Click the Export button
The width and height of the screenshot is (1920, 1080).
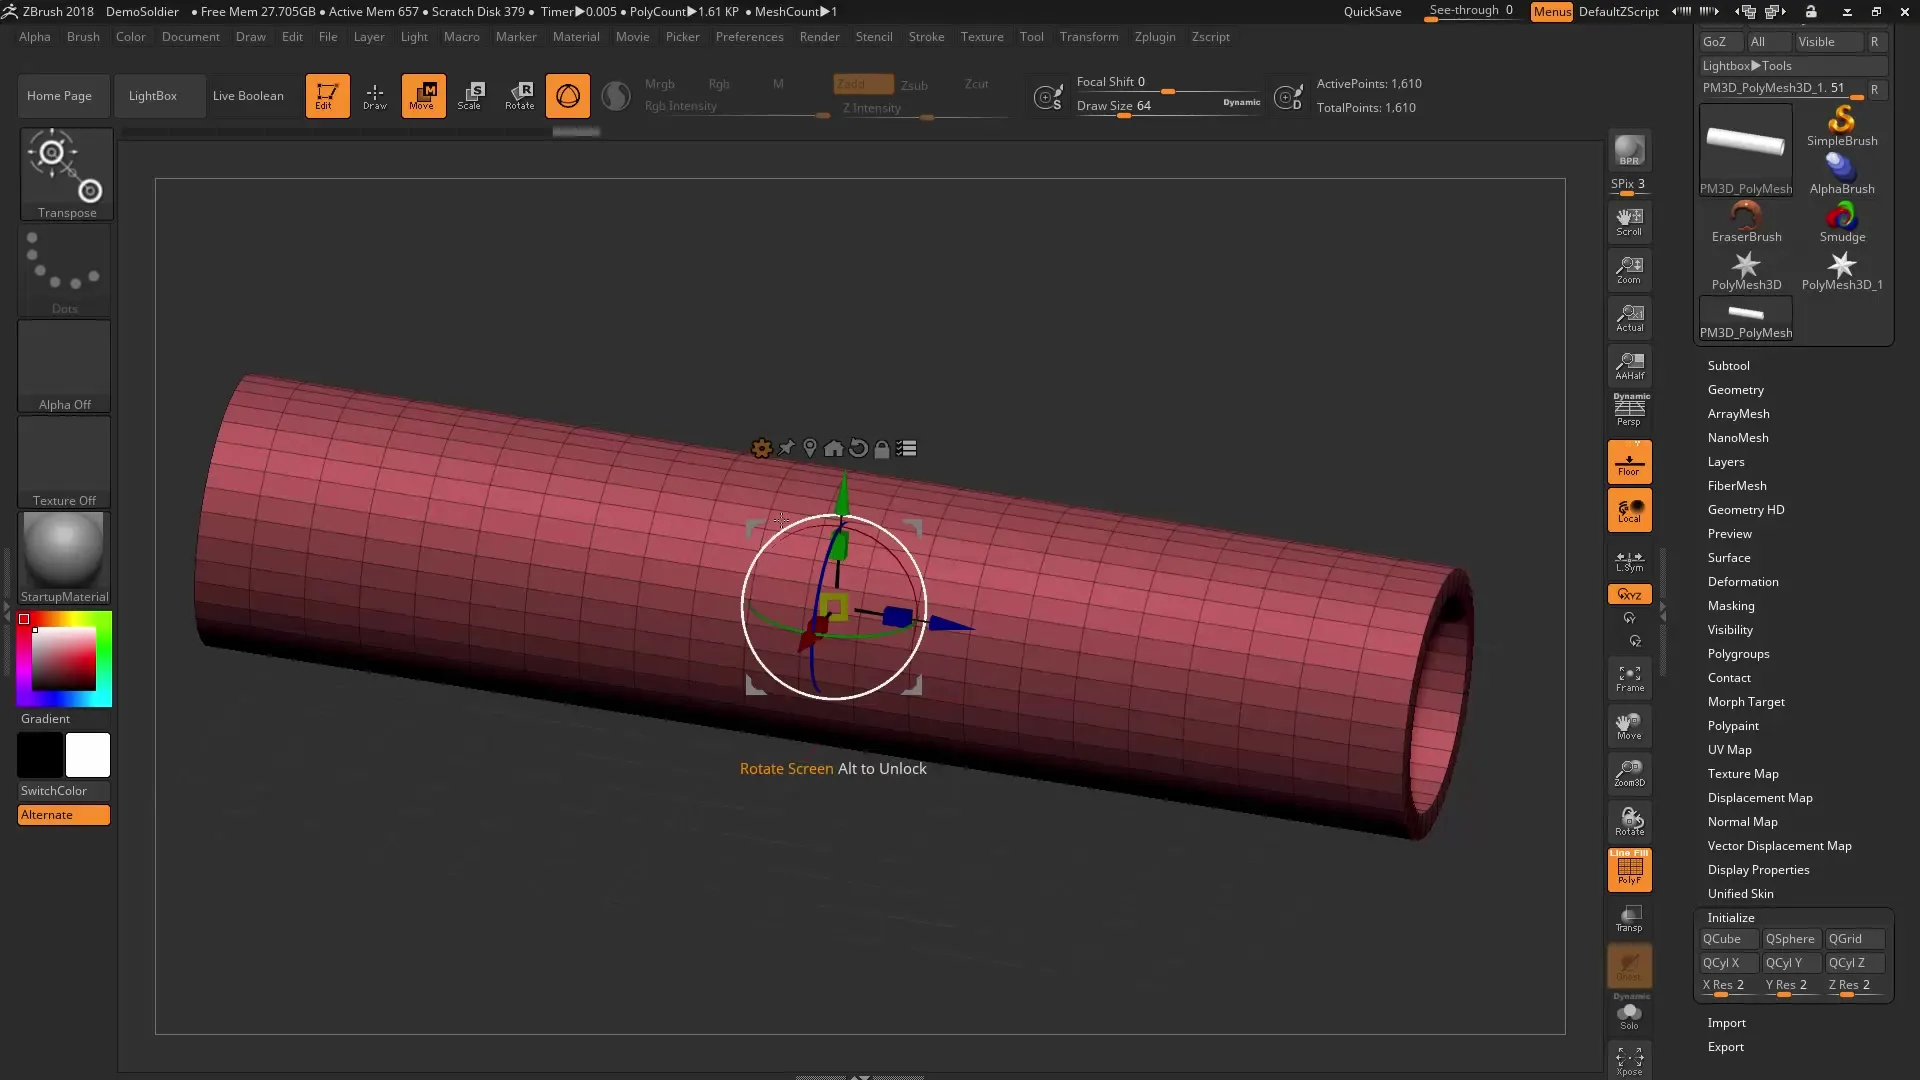pyautogui.click(x=1725, y=1047)
